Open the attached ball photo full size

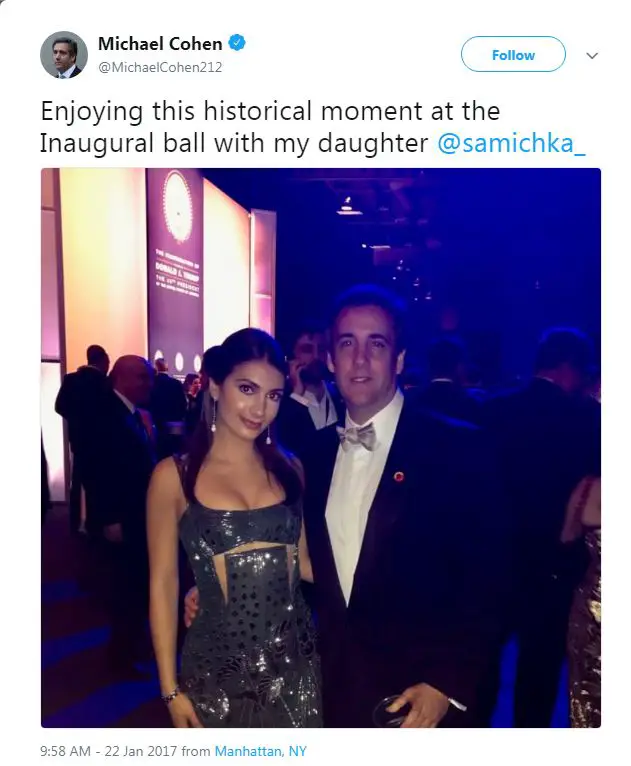(x=321, y=447)
